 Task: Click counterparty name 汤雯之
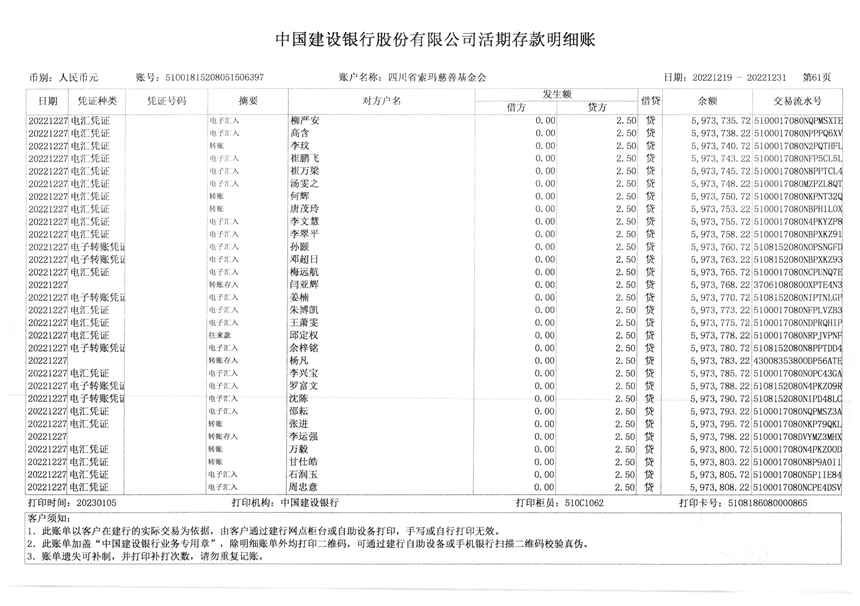tap(304, 184)
